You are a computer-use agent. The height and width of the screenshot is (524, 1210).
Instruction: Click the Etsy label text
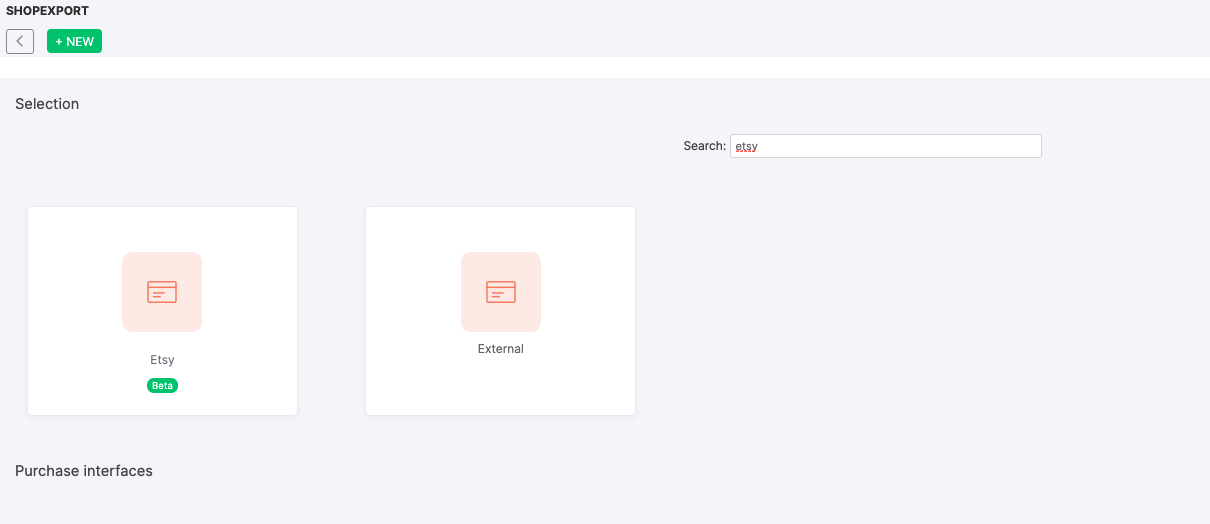[x=162, y=360]
